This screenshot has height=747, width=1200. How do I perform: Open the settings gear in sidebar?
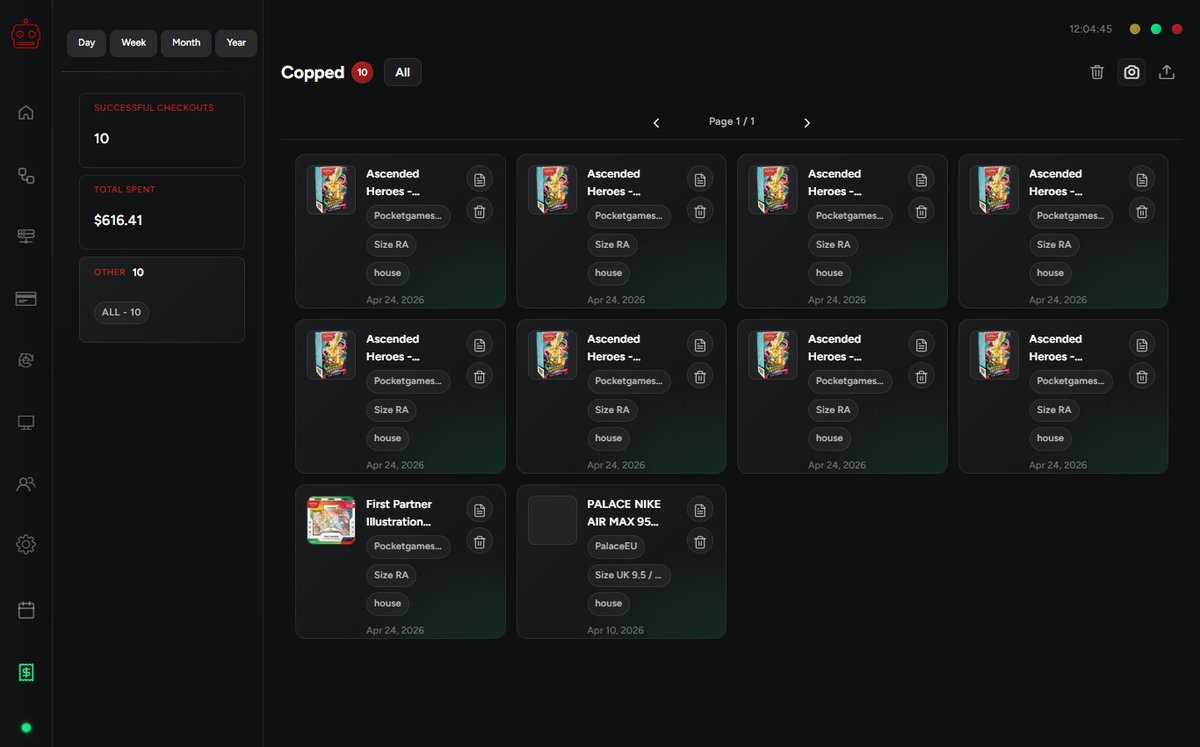(26, 545)
